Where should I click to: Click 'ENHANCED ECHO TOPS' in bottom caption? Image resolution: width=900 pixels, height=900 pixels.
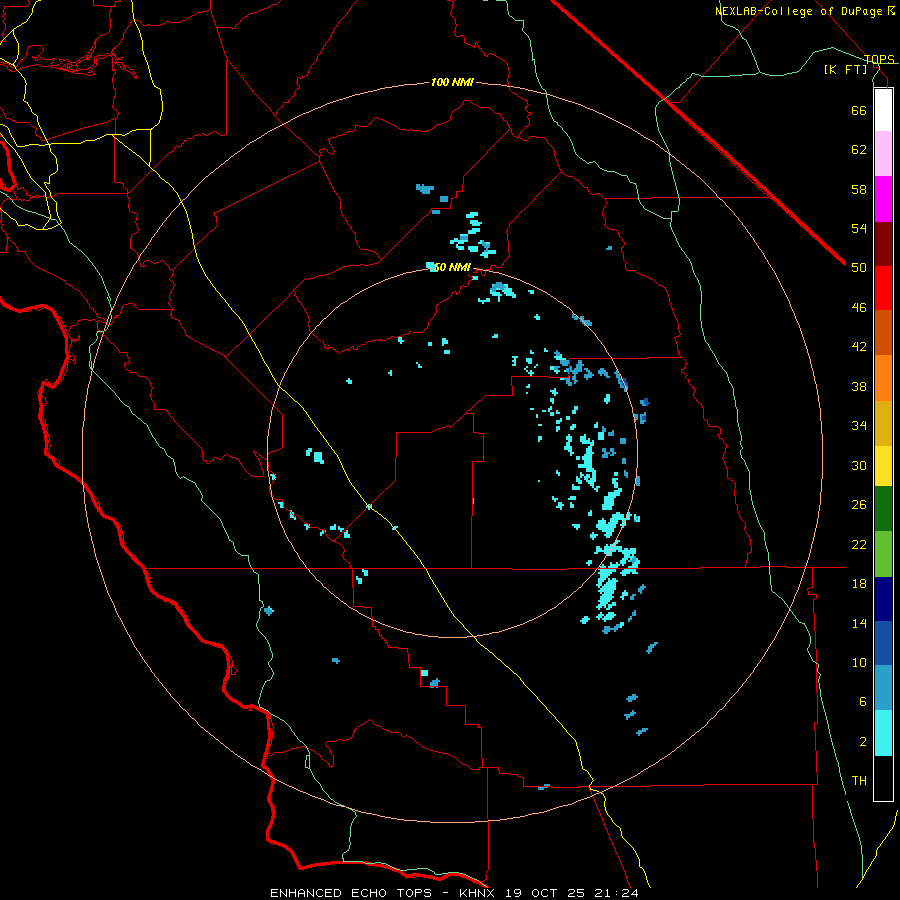(x=351, y=893)
